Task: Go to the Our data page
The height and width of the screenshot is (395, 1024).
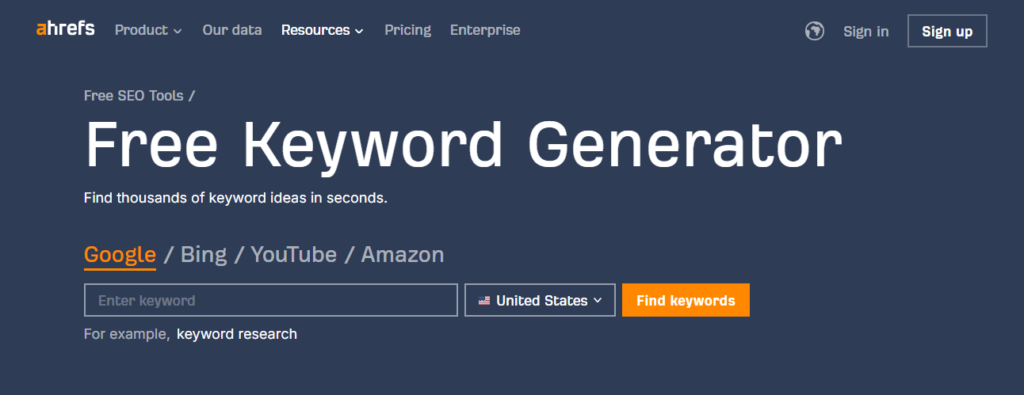Action: (232, 30)
